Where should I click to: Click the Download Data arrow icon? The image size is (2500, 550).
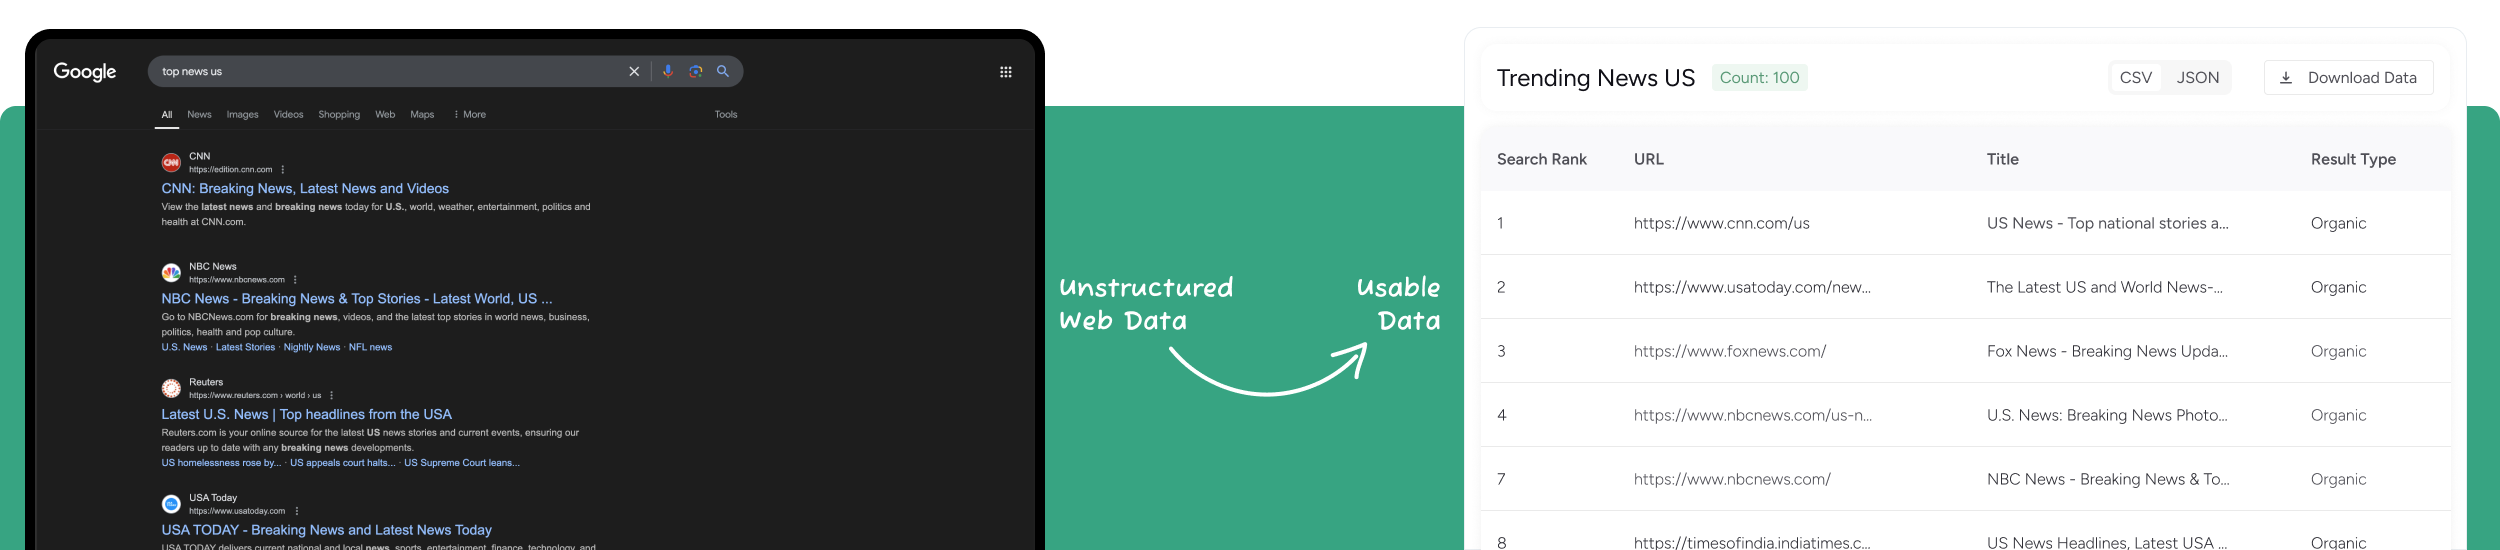(2286, 78)
